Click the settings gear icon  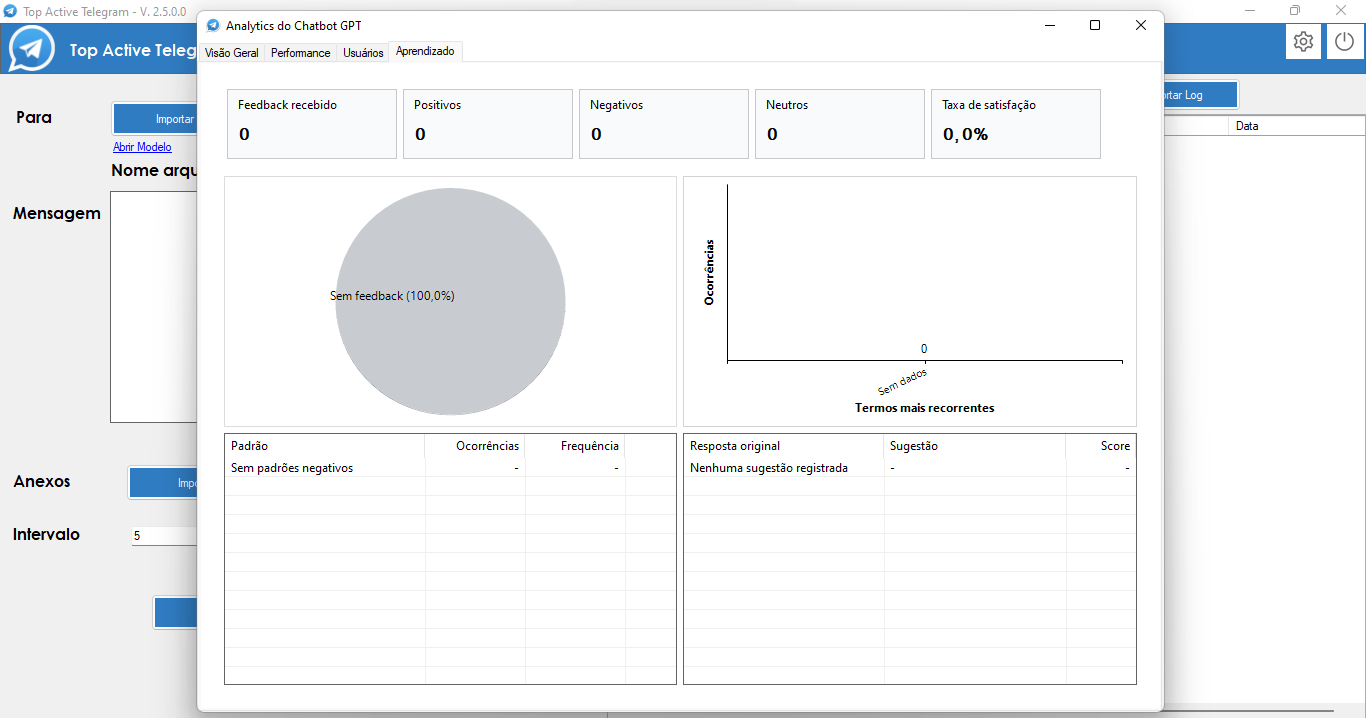(x=1302, y=42)
